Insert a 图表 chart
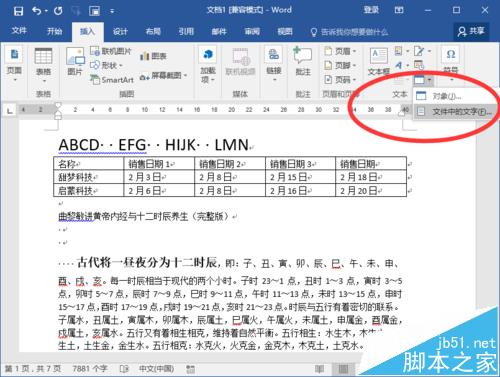The image size is (500, 377). click(153, 56)
